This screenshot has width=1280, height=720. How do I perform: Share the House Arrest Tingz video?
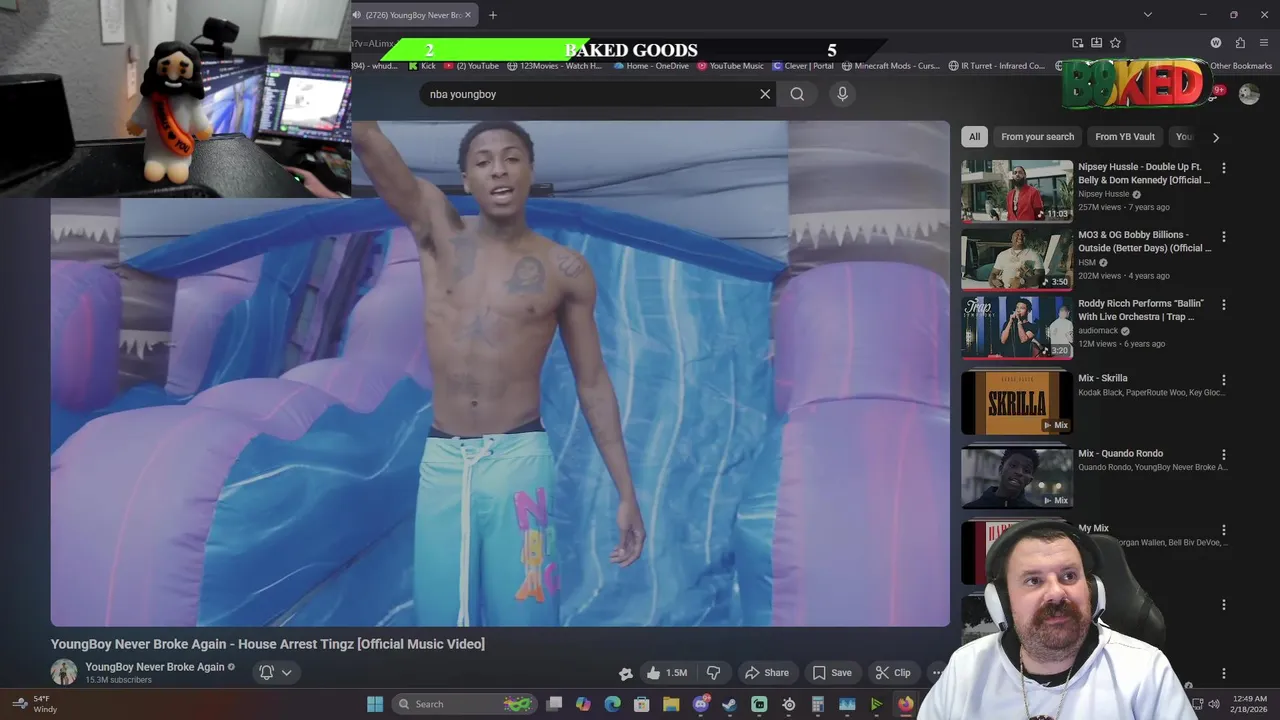pos(767,673)
